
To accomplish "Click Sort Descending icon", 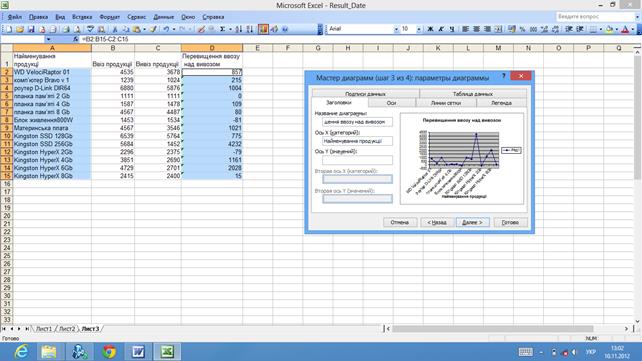I will (x=250, y=29).
